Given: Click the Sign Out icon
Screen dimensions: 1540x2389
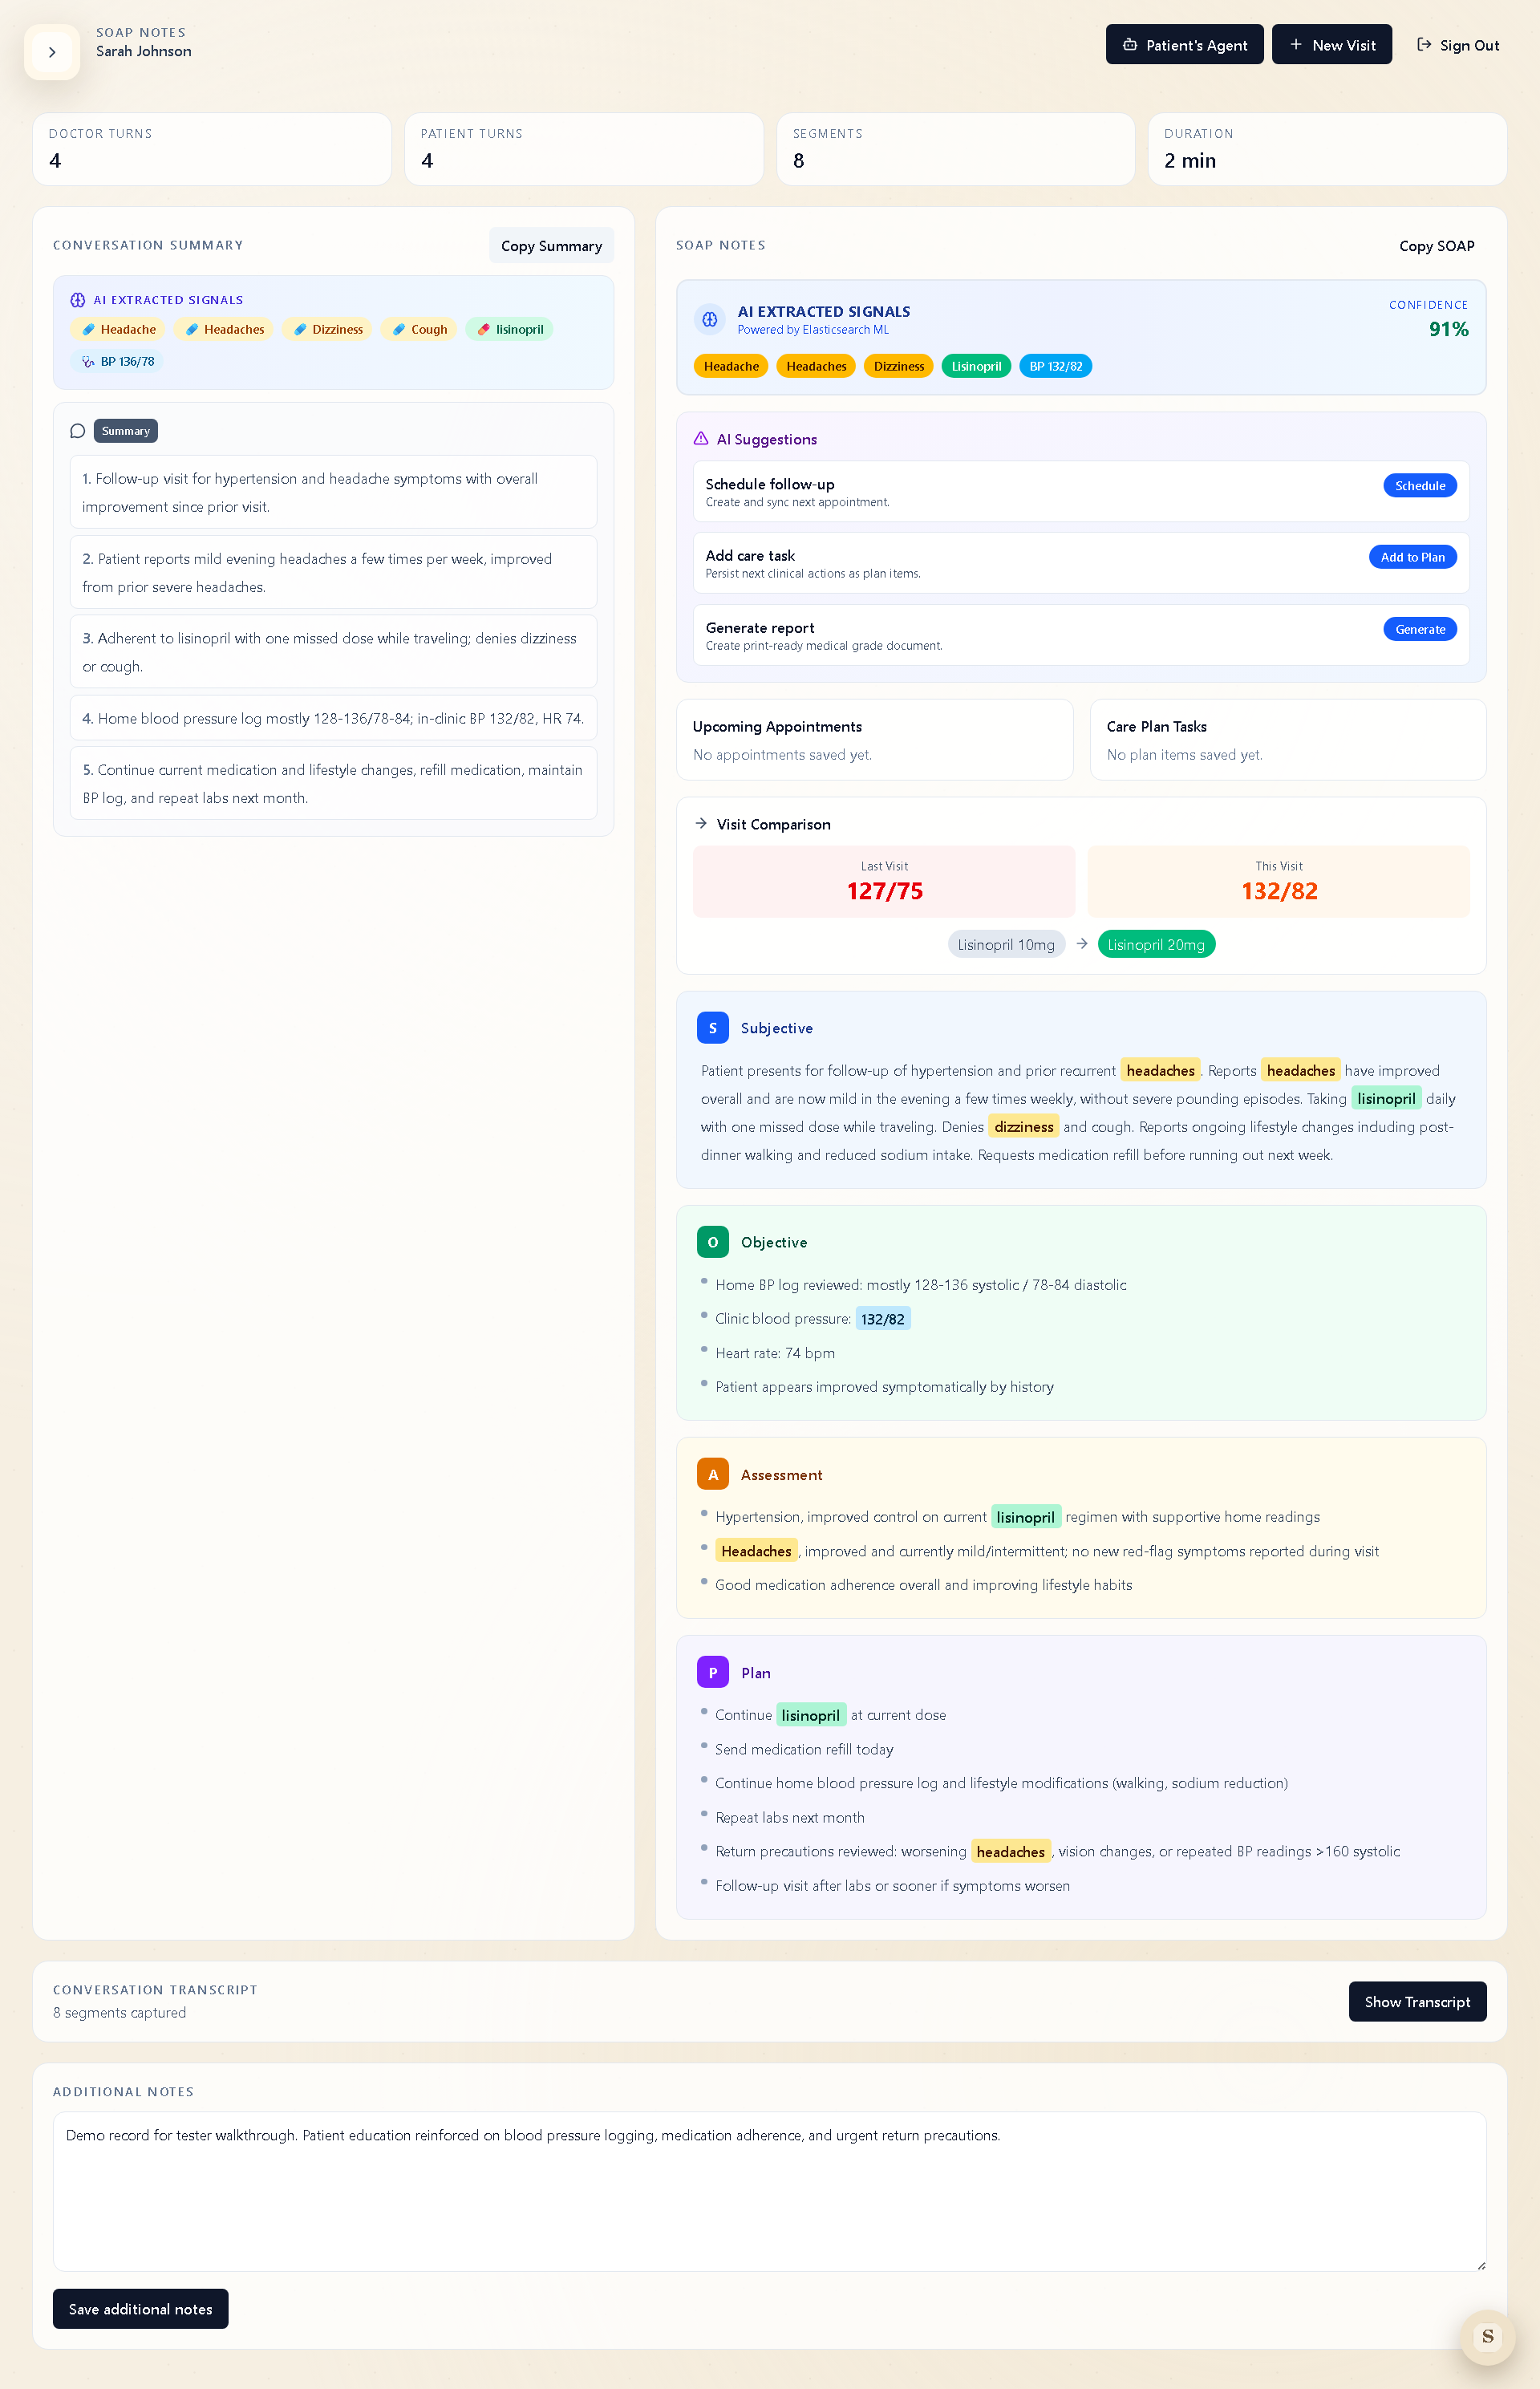Looking at the screenshot, I should coord(1424,45).
